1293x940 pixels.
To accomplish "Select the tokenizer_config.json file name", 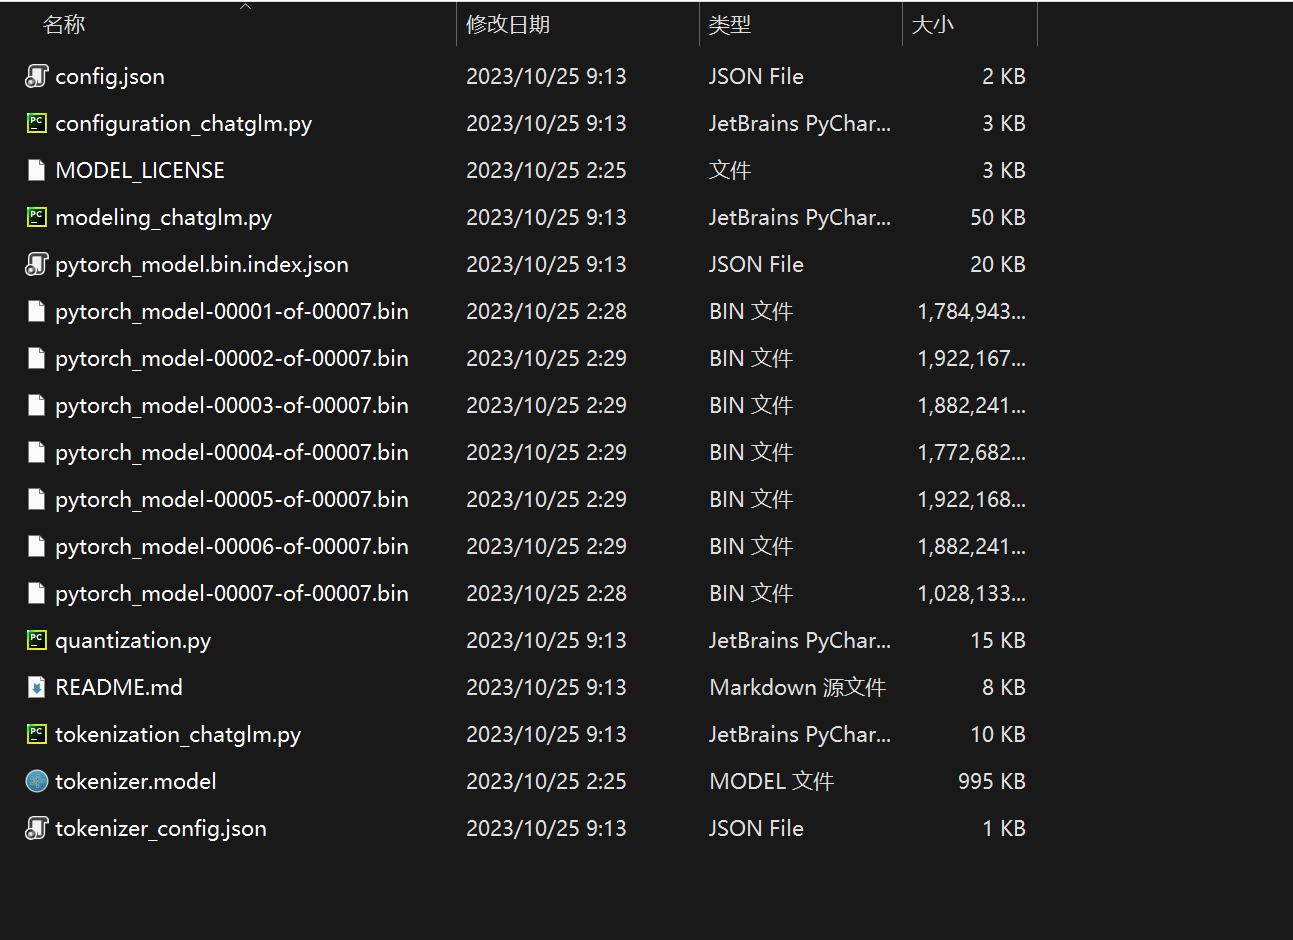I will pos(161,828).
